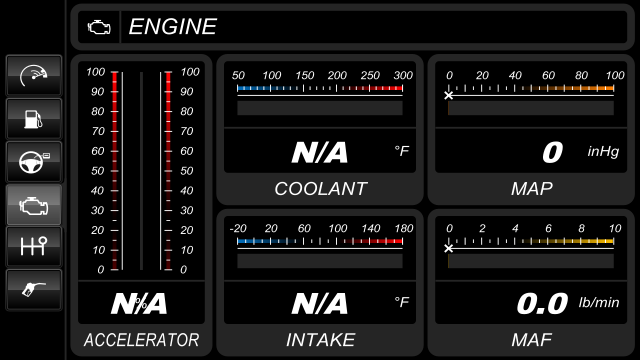Screen dimensions: 640x360
Task: Click the MAF gauge X marker
Action: [x=449, y=248]
